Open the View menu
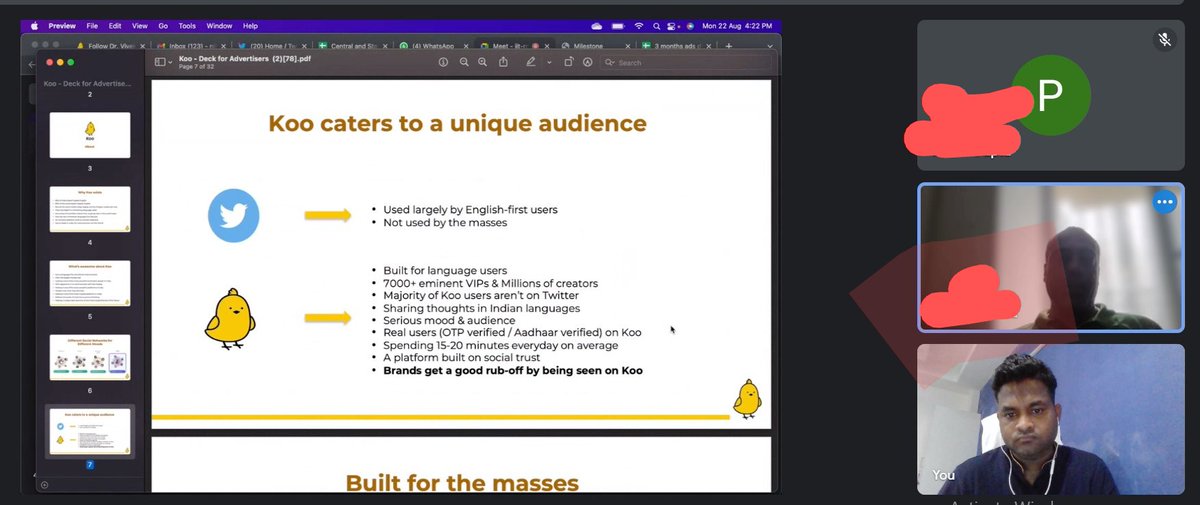 (140, 26)
